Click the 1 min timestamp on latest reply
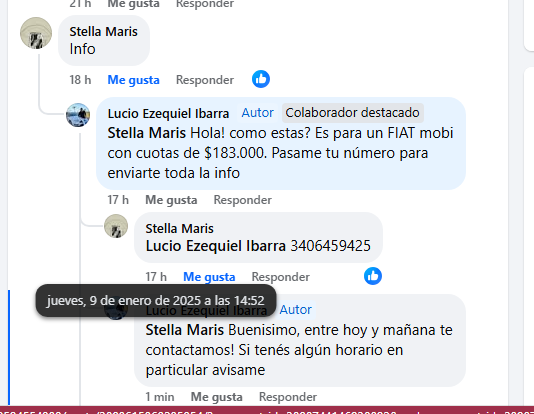The width and height of the screenshot is (534, 414). click(x=160, y=397)
